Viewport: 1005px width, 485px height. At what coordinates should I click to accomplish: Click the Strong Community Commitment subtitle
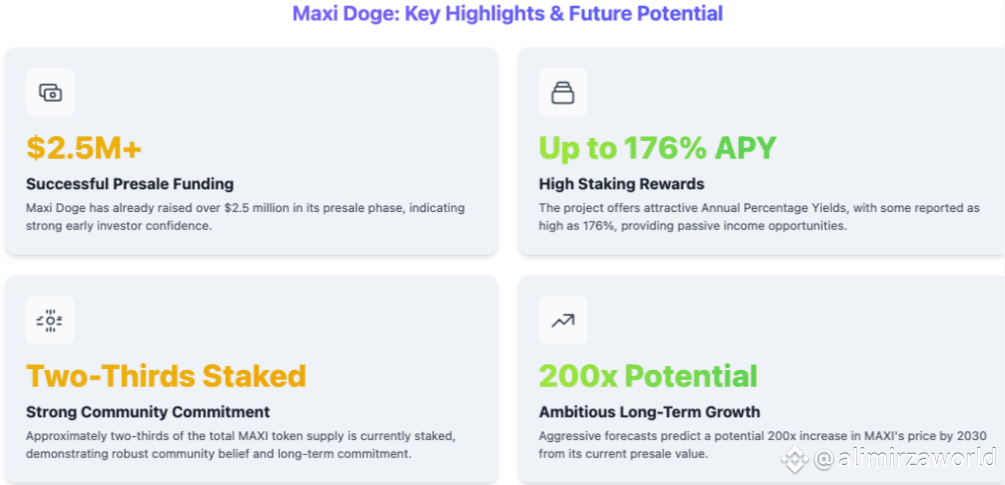(148, 412)
